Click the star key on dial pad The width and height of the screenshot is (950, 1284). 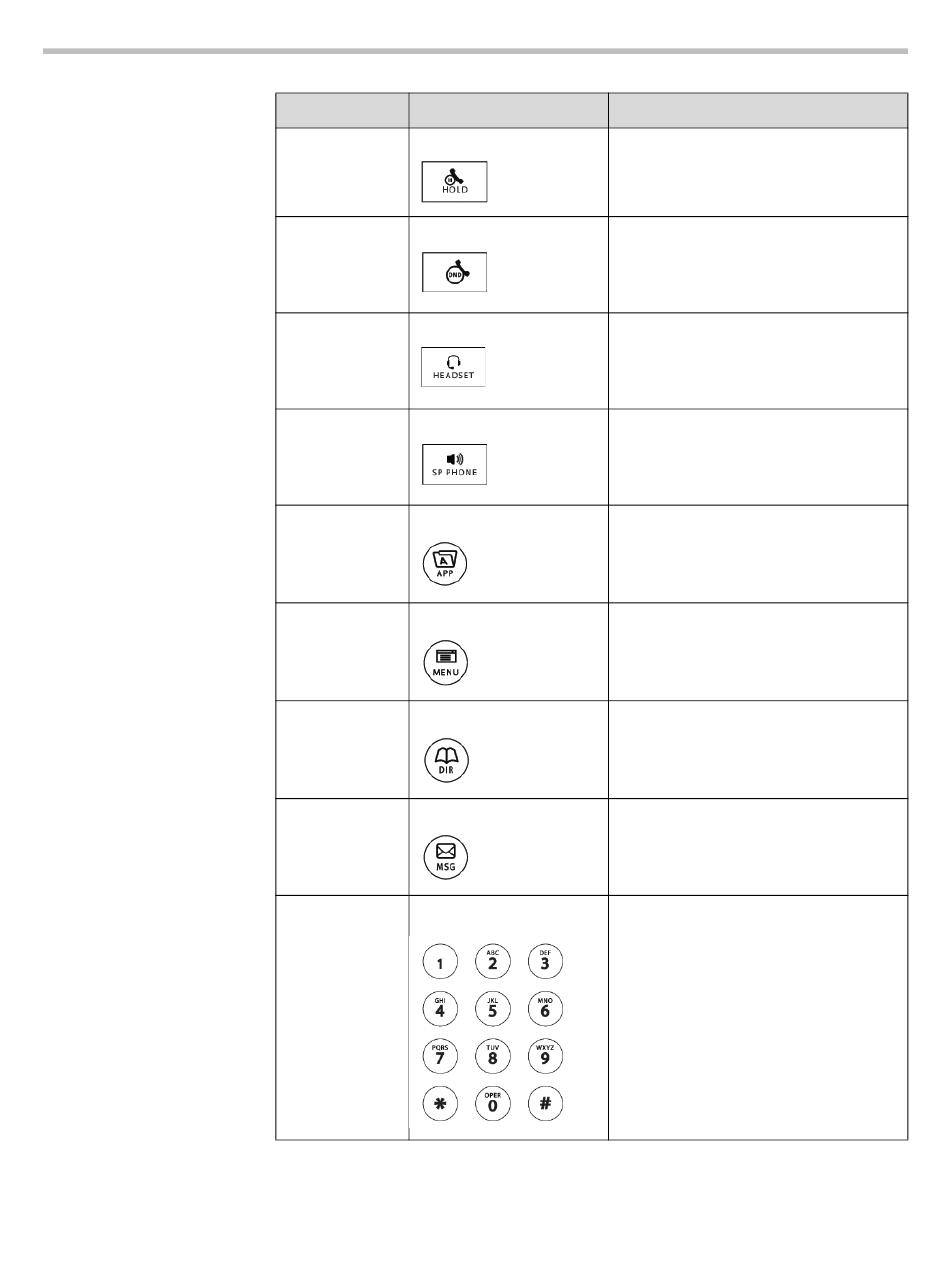439,1103
